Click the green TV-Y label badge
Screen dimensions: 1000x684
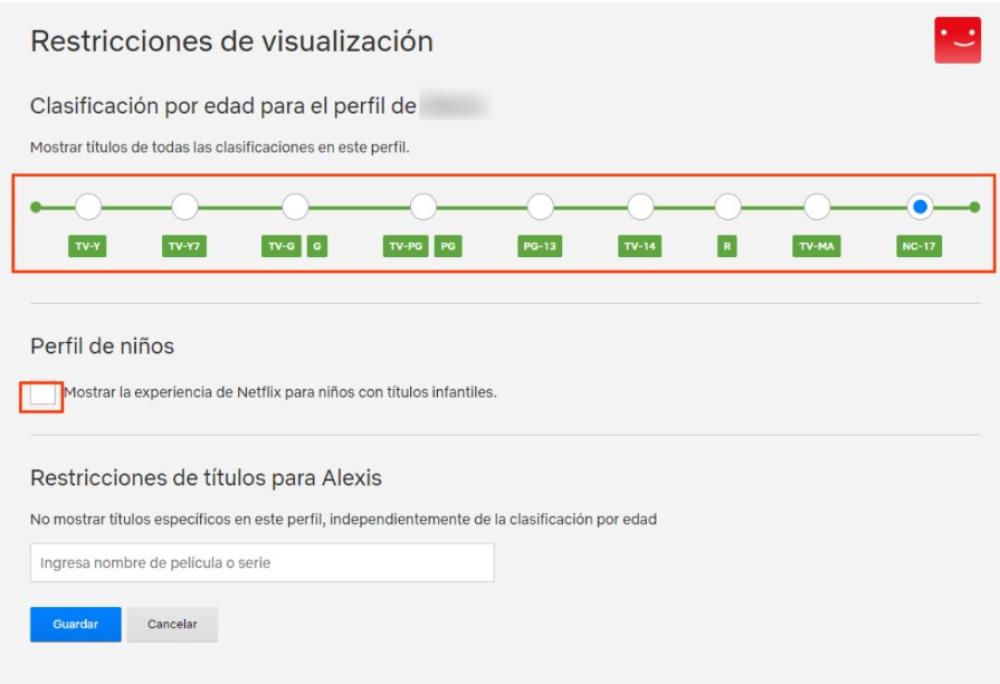click(x=88, y=246)
